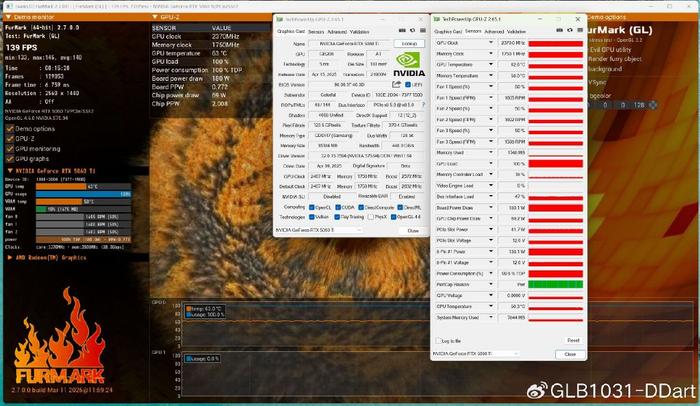The width and height of the screenshot is (700, 406).
Task: Click the Driver Version field
Action: [367, 156]
